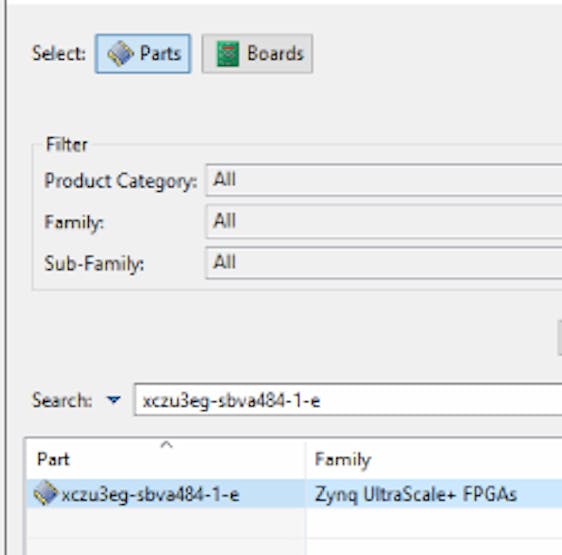Switch to Boards selection

point(257,54)
